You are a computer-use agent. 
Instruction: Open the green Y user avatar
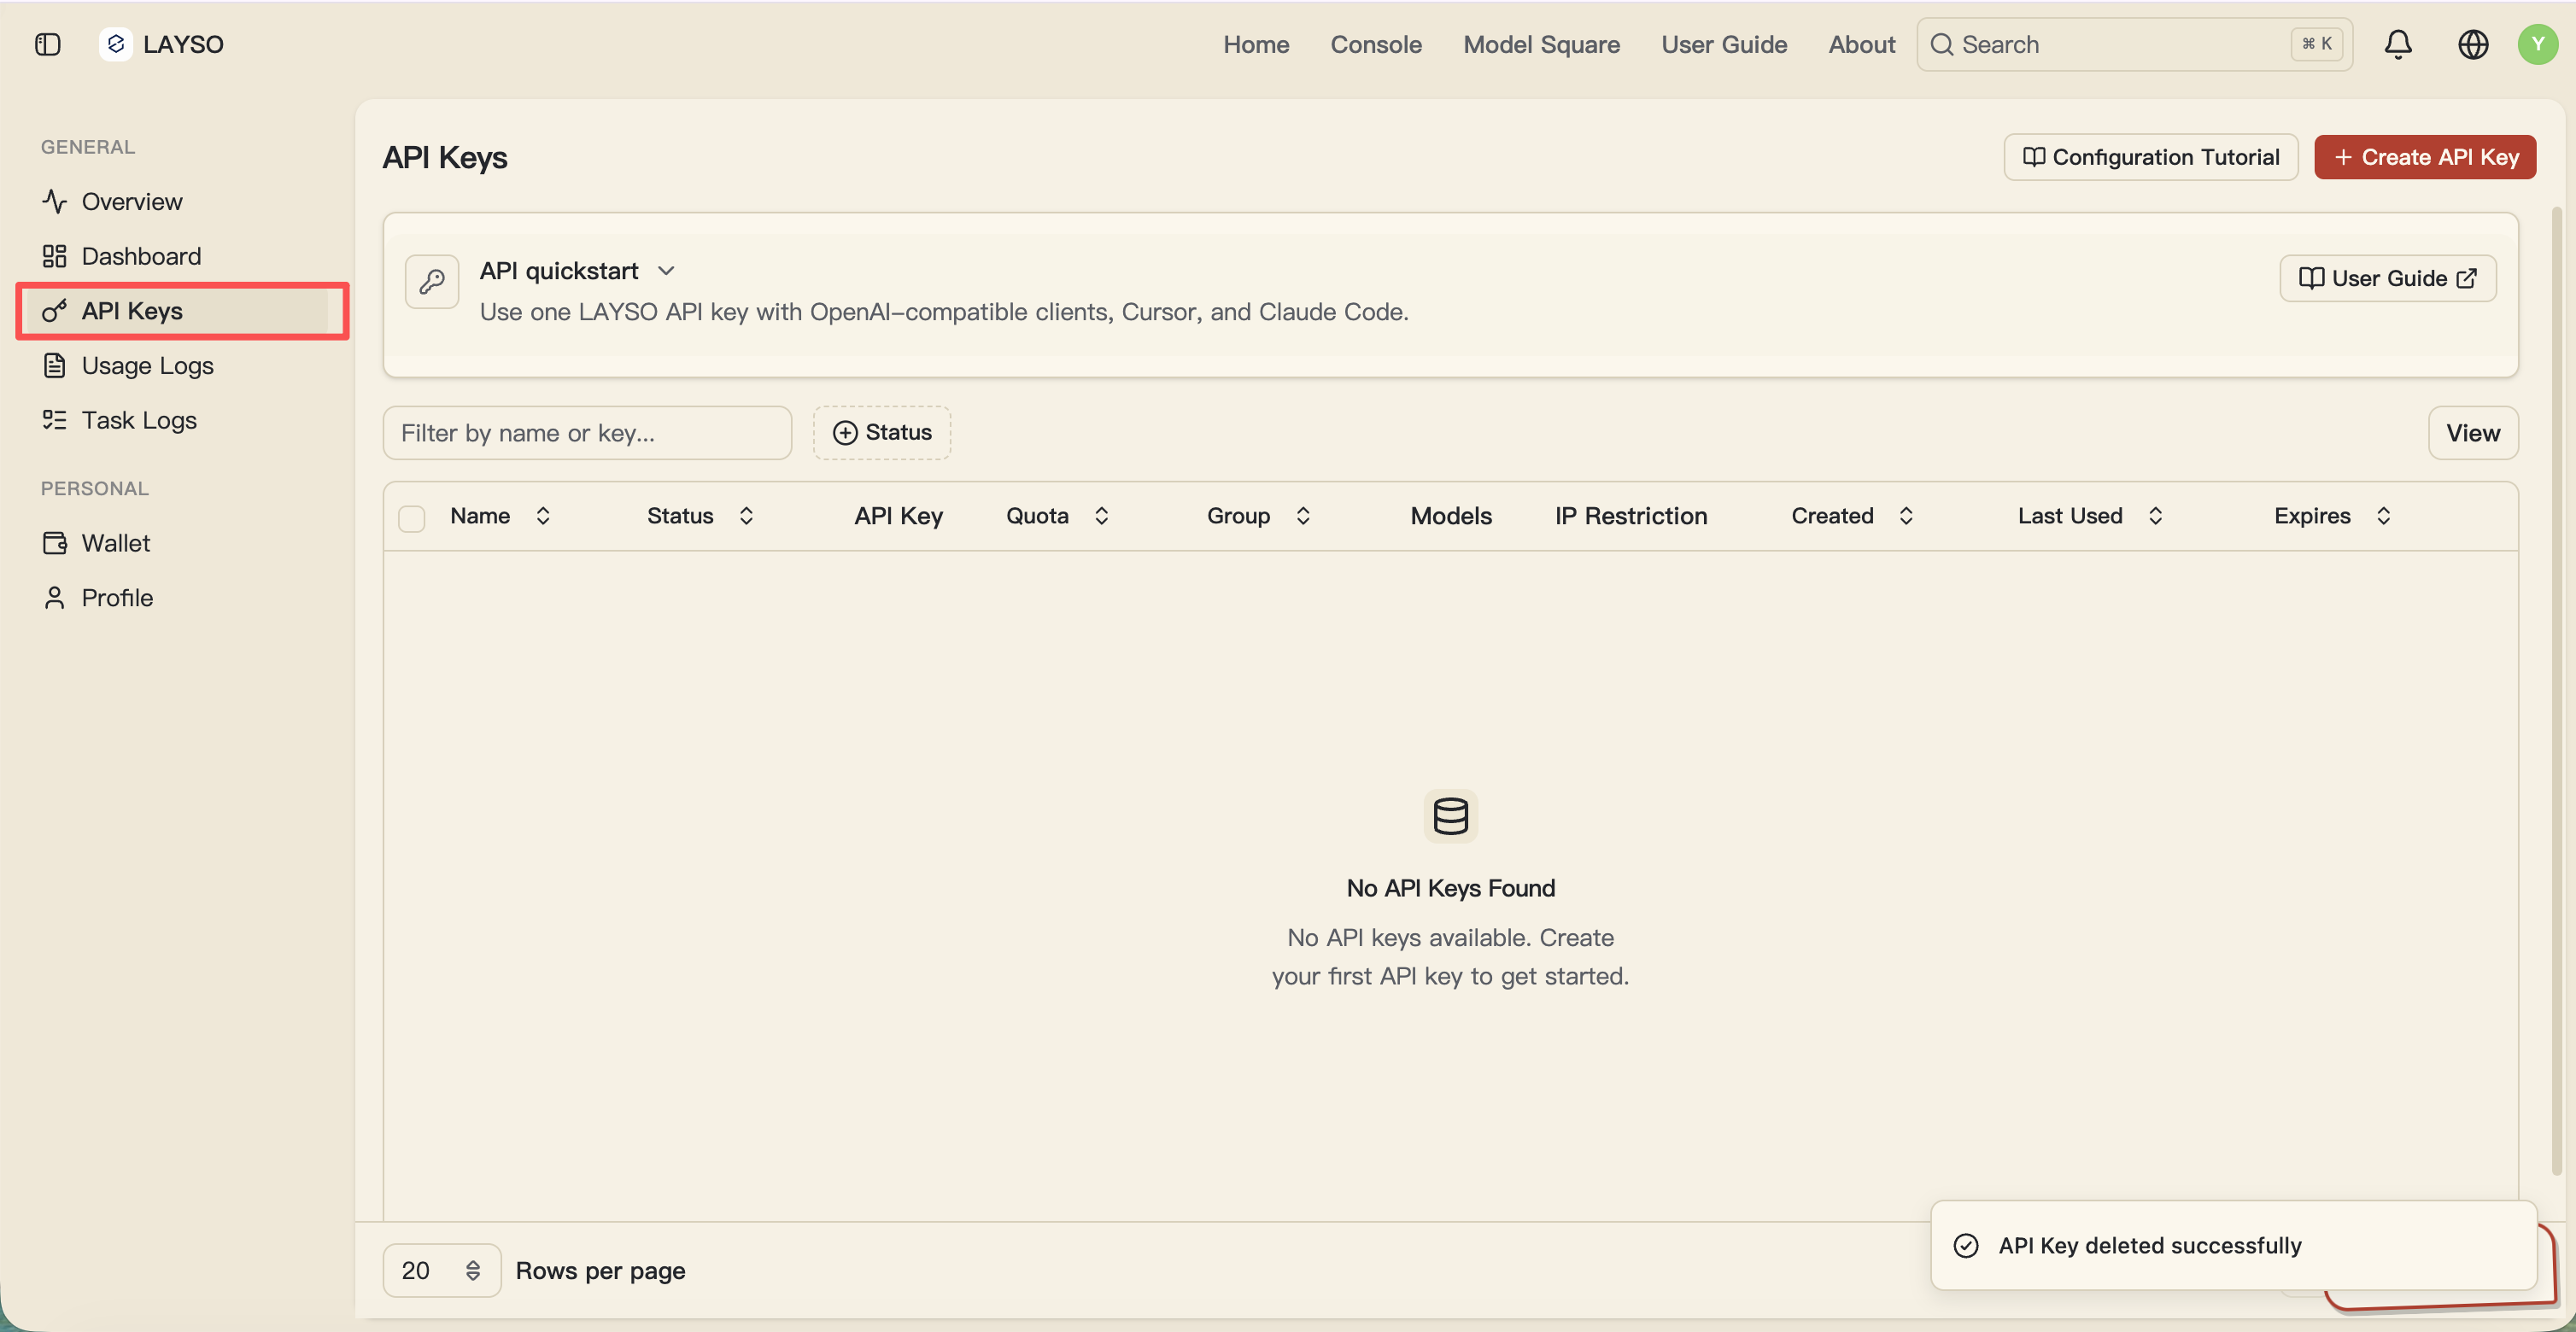pos(2537,44)
